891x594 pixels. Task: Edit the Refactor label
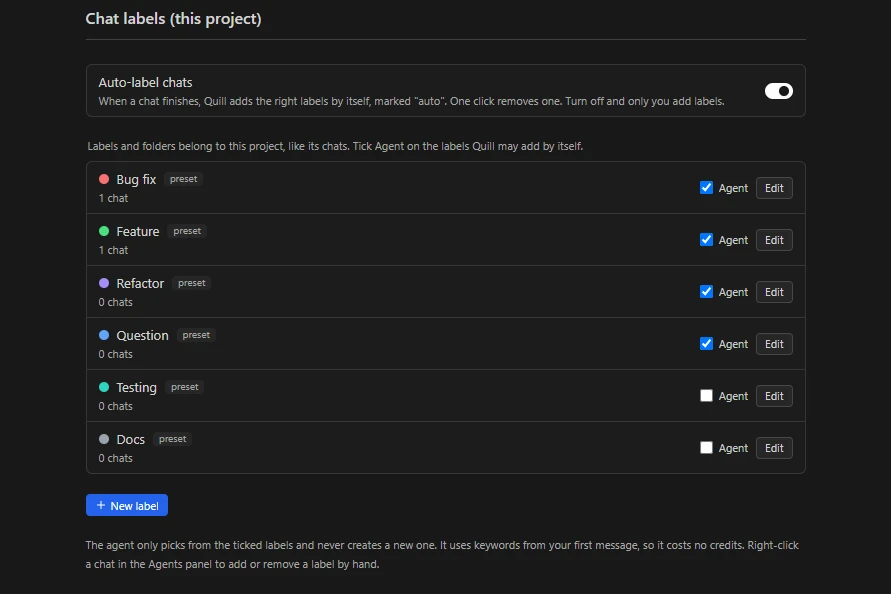click(774, 292)
